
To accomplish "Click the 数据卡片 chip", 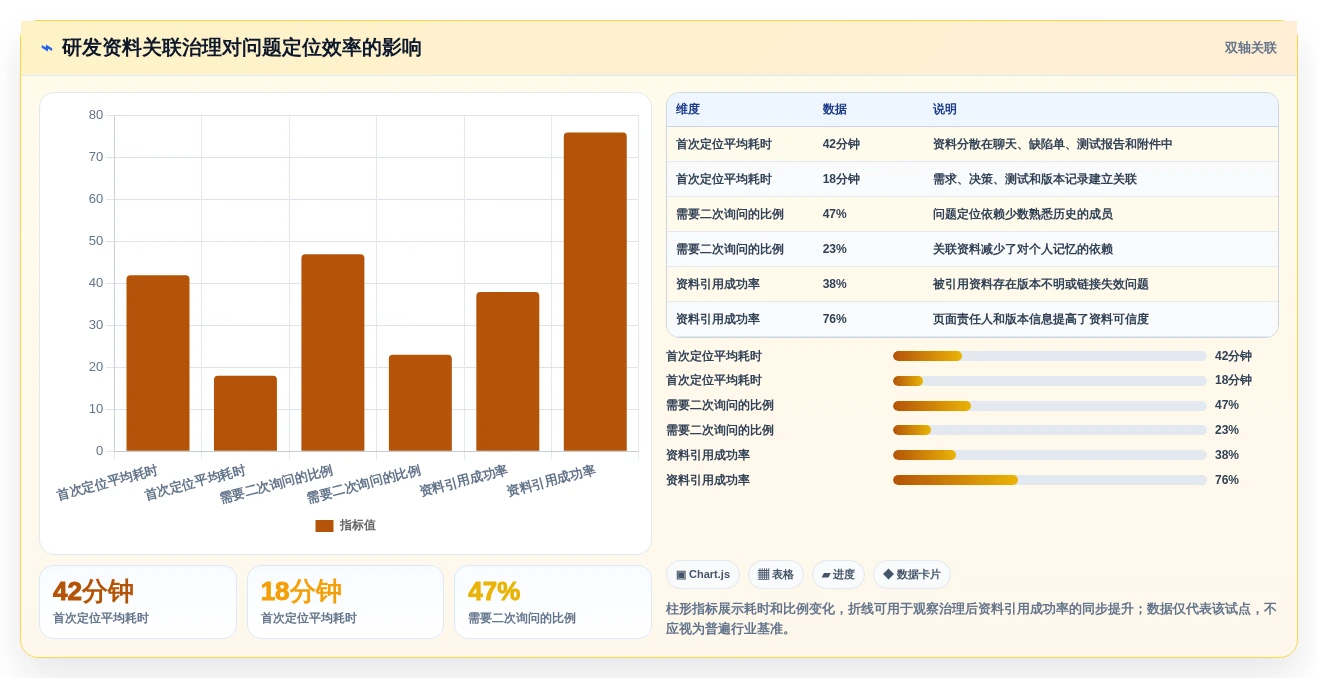I will (x=912, y=575).
